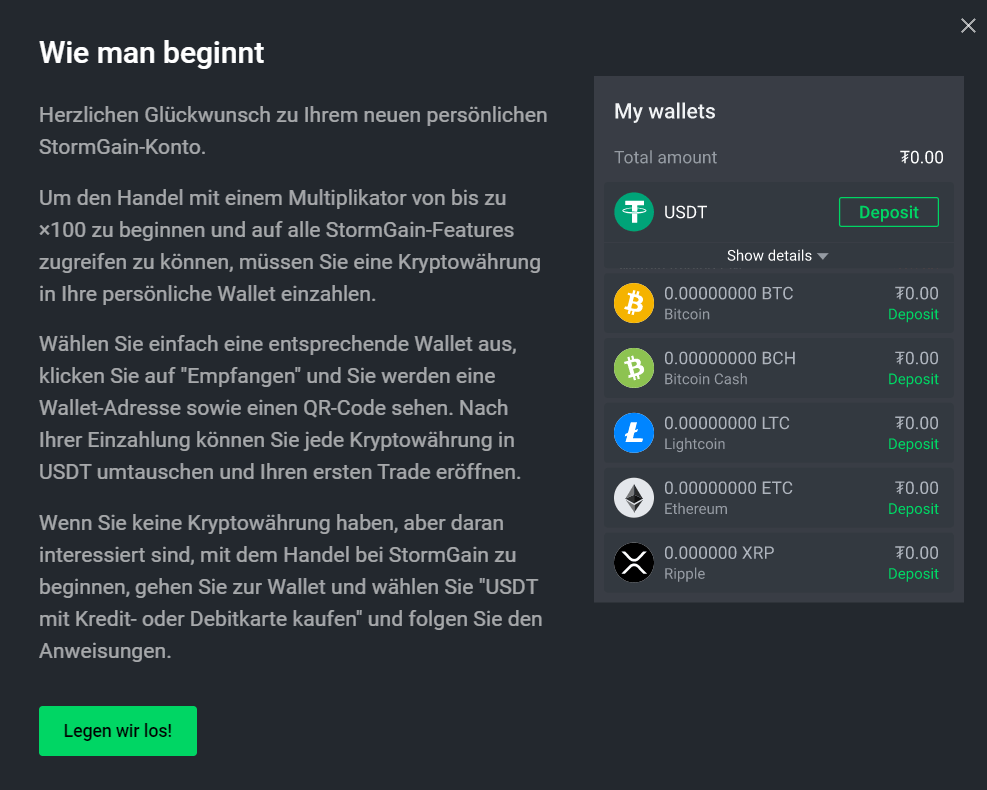This screenshot has width=987, height=790.
Task: Click Deposit link for Ripple
Action: point(913,573)
